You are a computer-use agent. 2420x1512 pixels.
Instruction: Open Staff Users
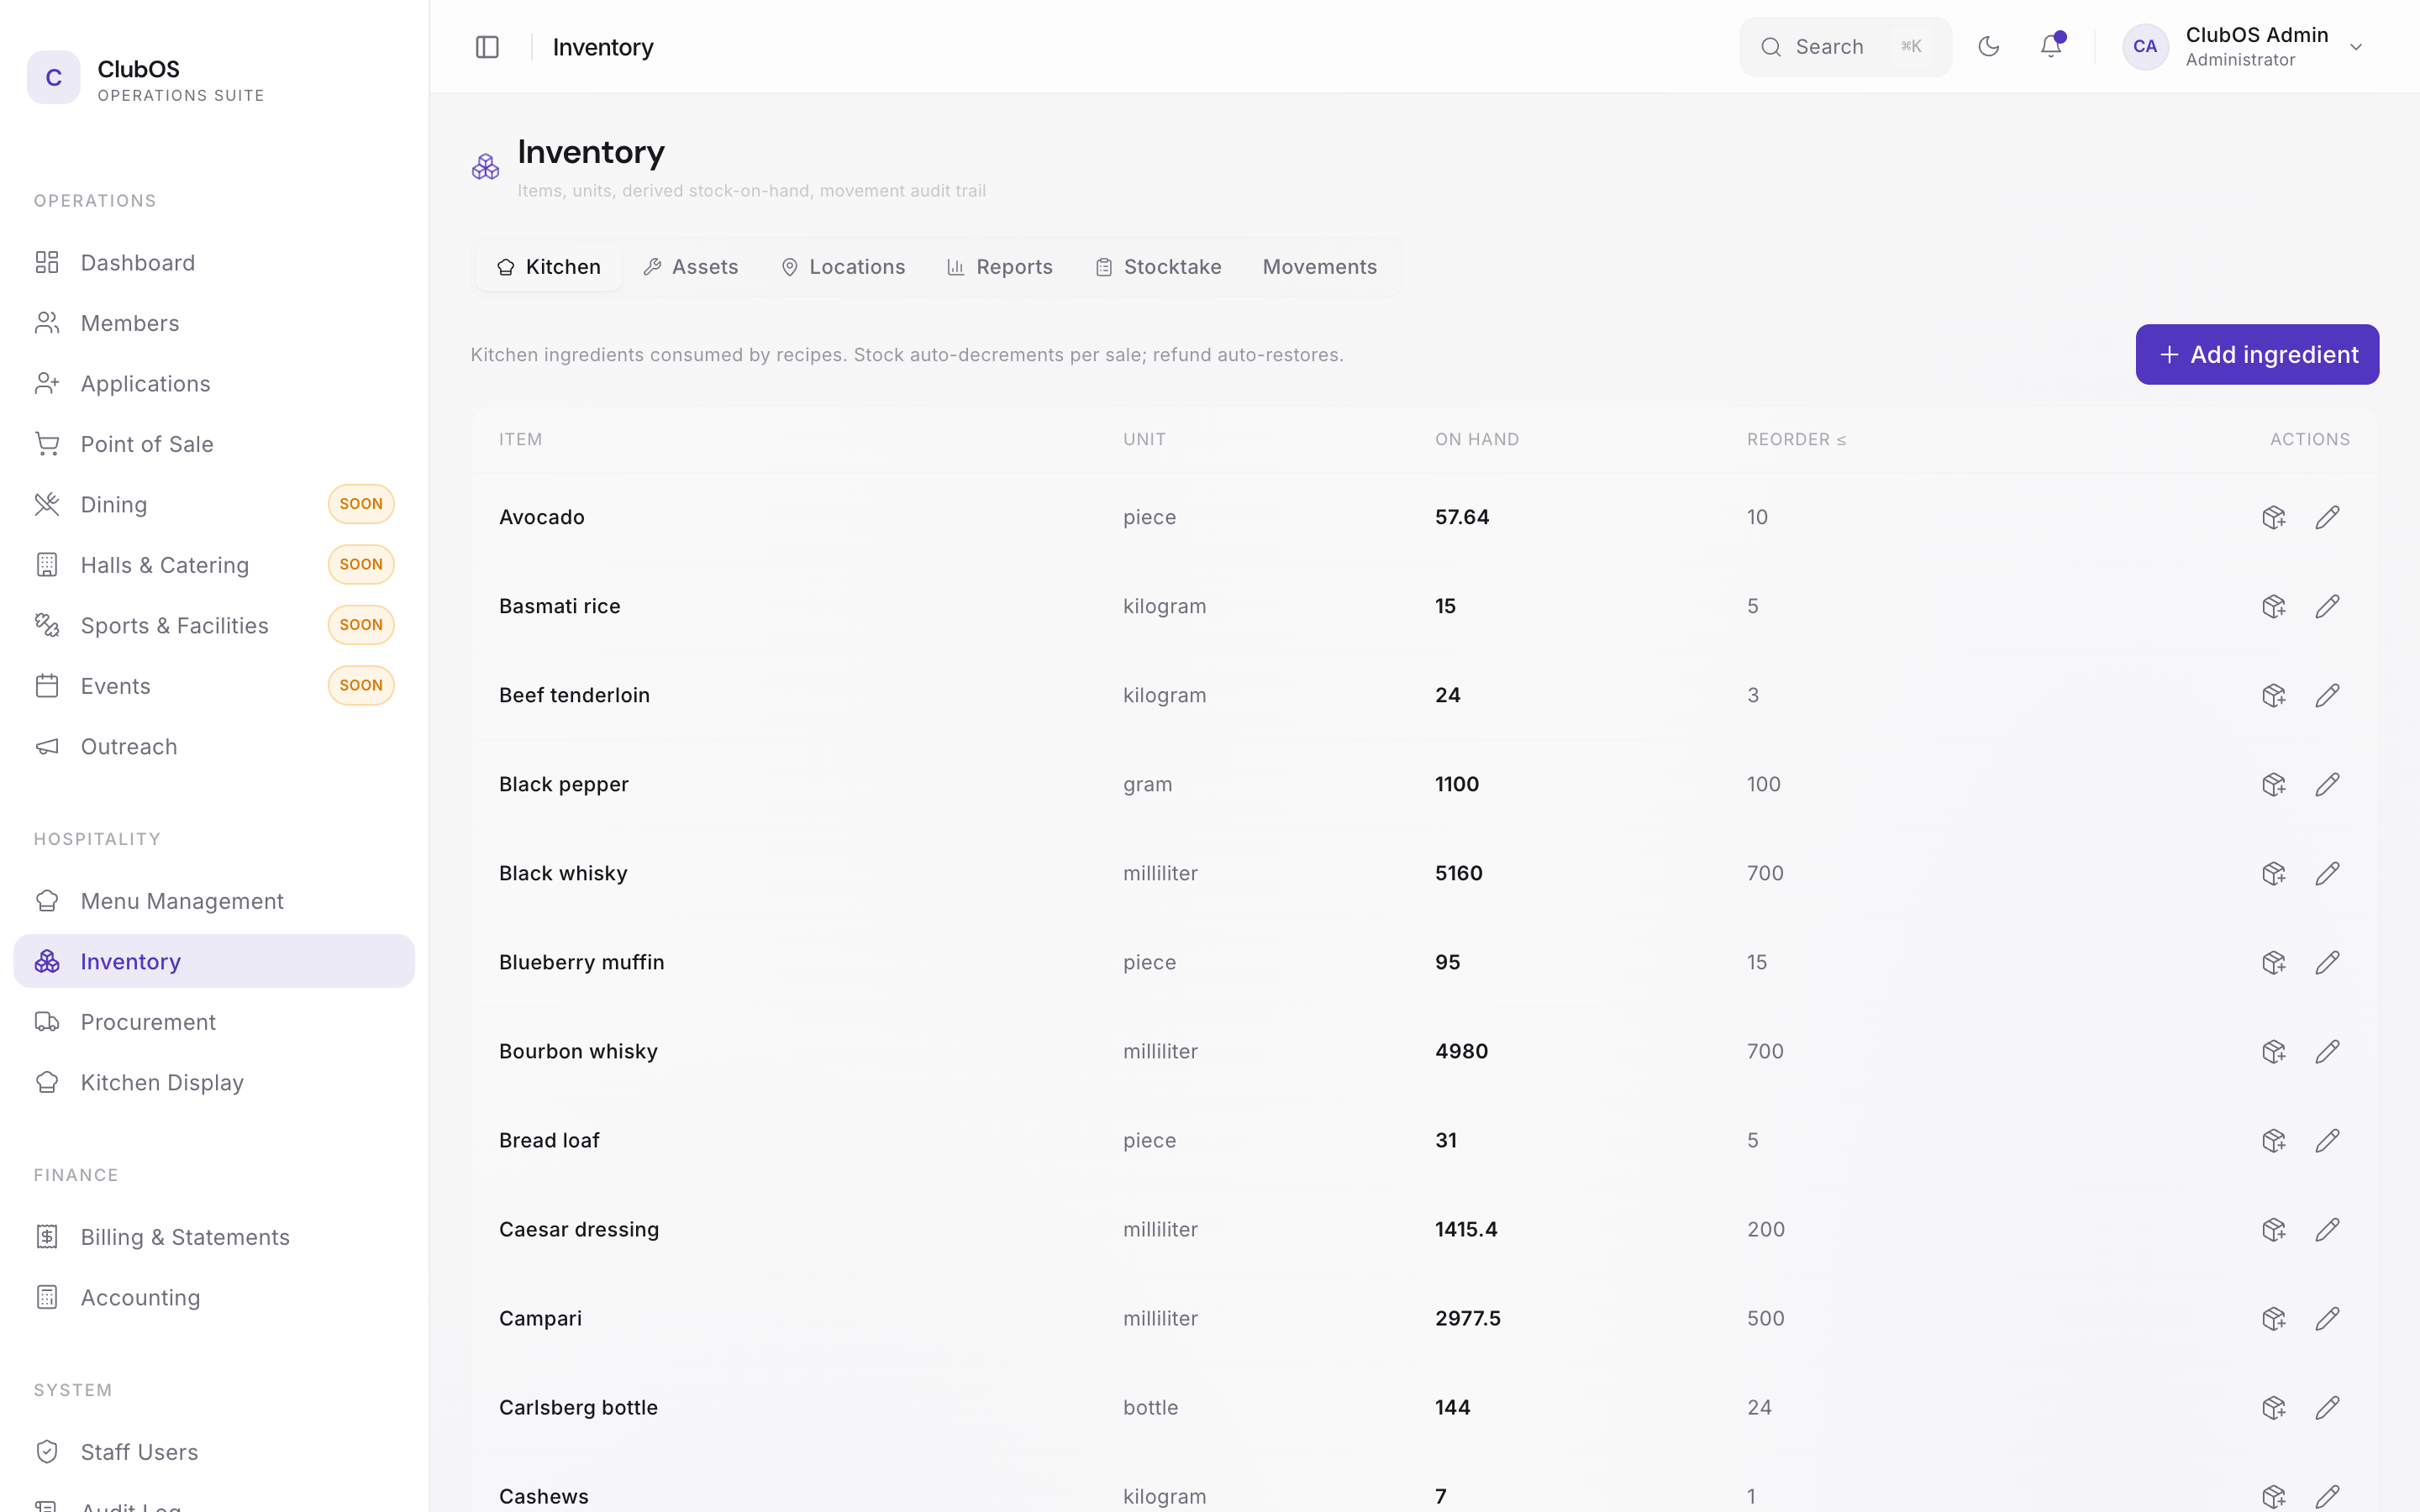coord(214,1452)
